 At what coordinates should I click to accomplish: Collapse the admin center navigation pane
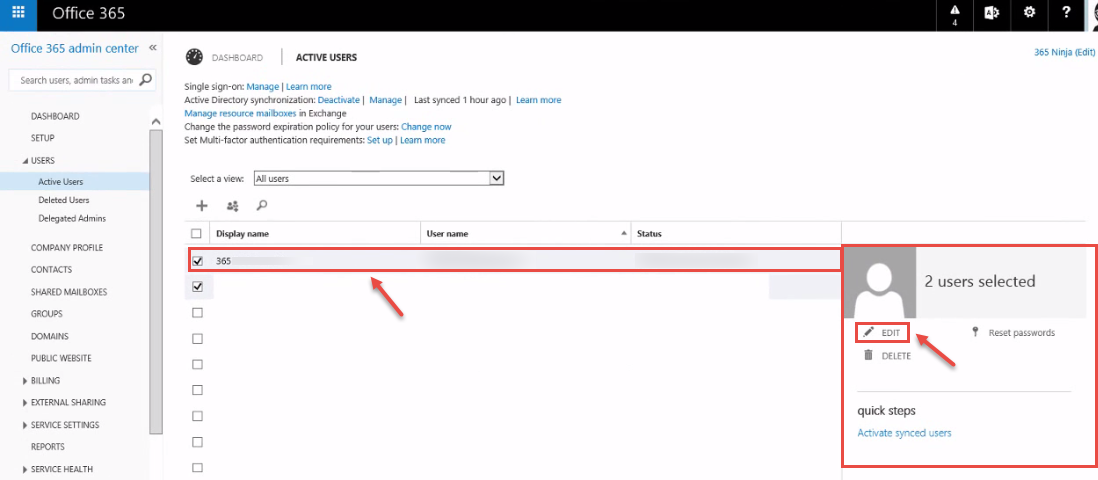click(x=153, y=48)
